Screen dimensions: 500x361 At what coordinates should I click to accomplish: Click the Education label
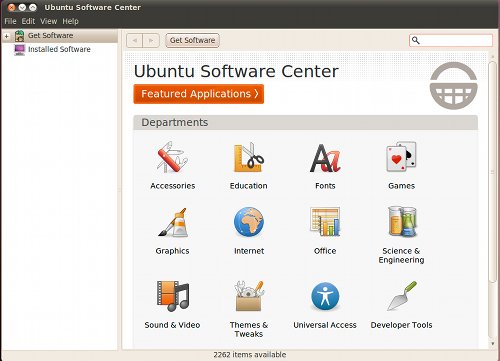point(249,186)
